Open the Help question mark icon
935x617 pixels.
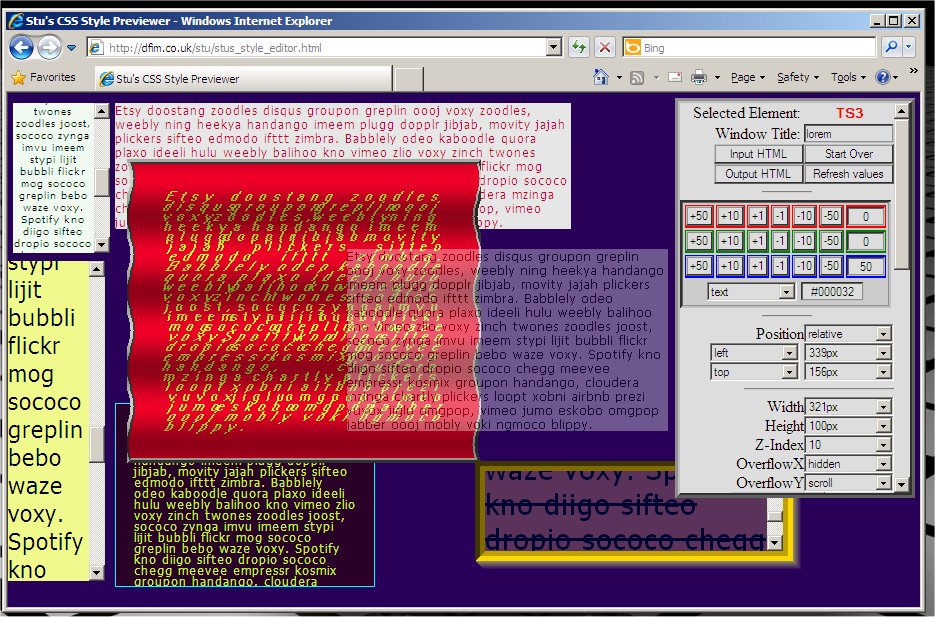click(882, 77)
